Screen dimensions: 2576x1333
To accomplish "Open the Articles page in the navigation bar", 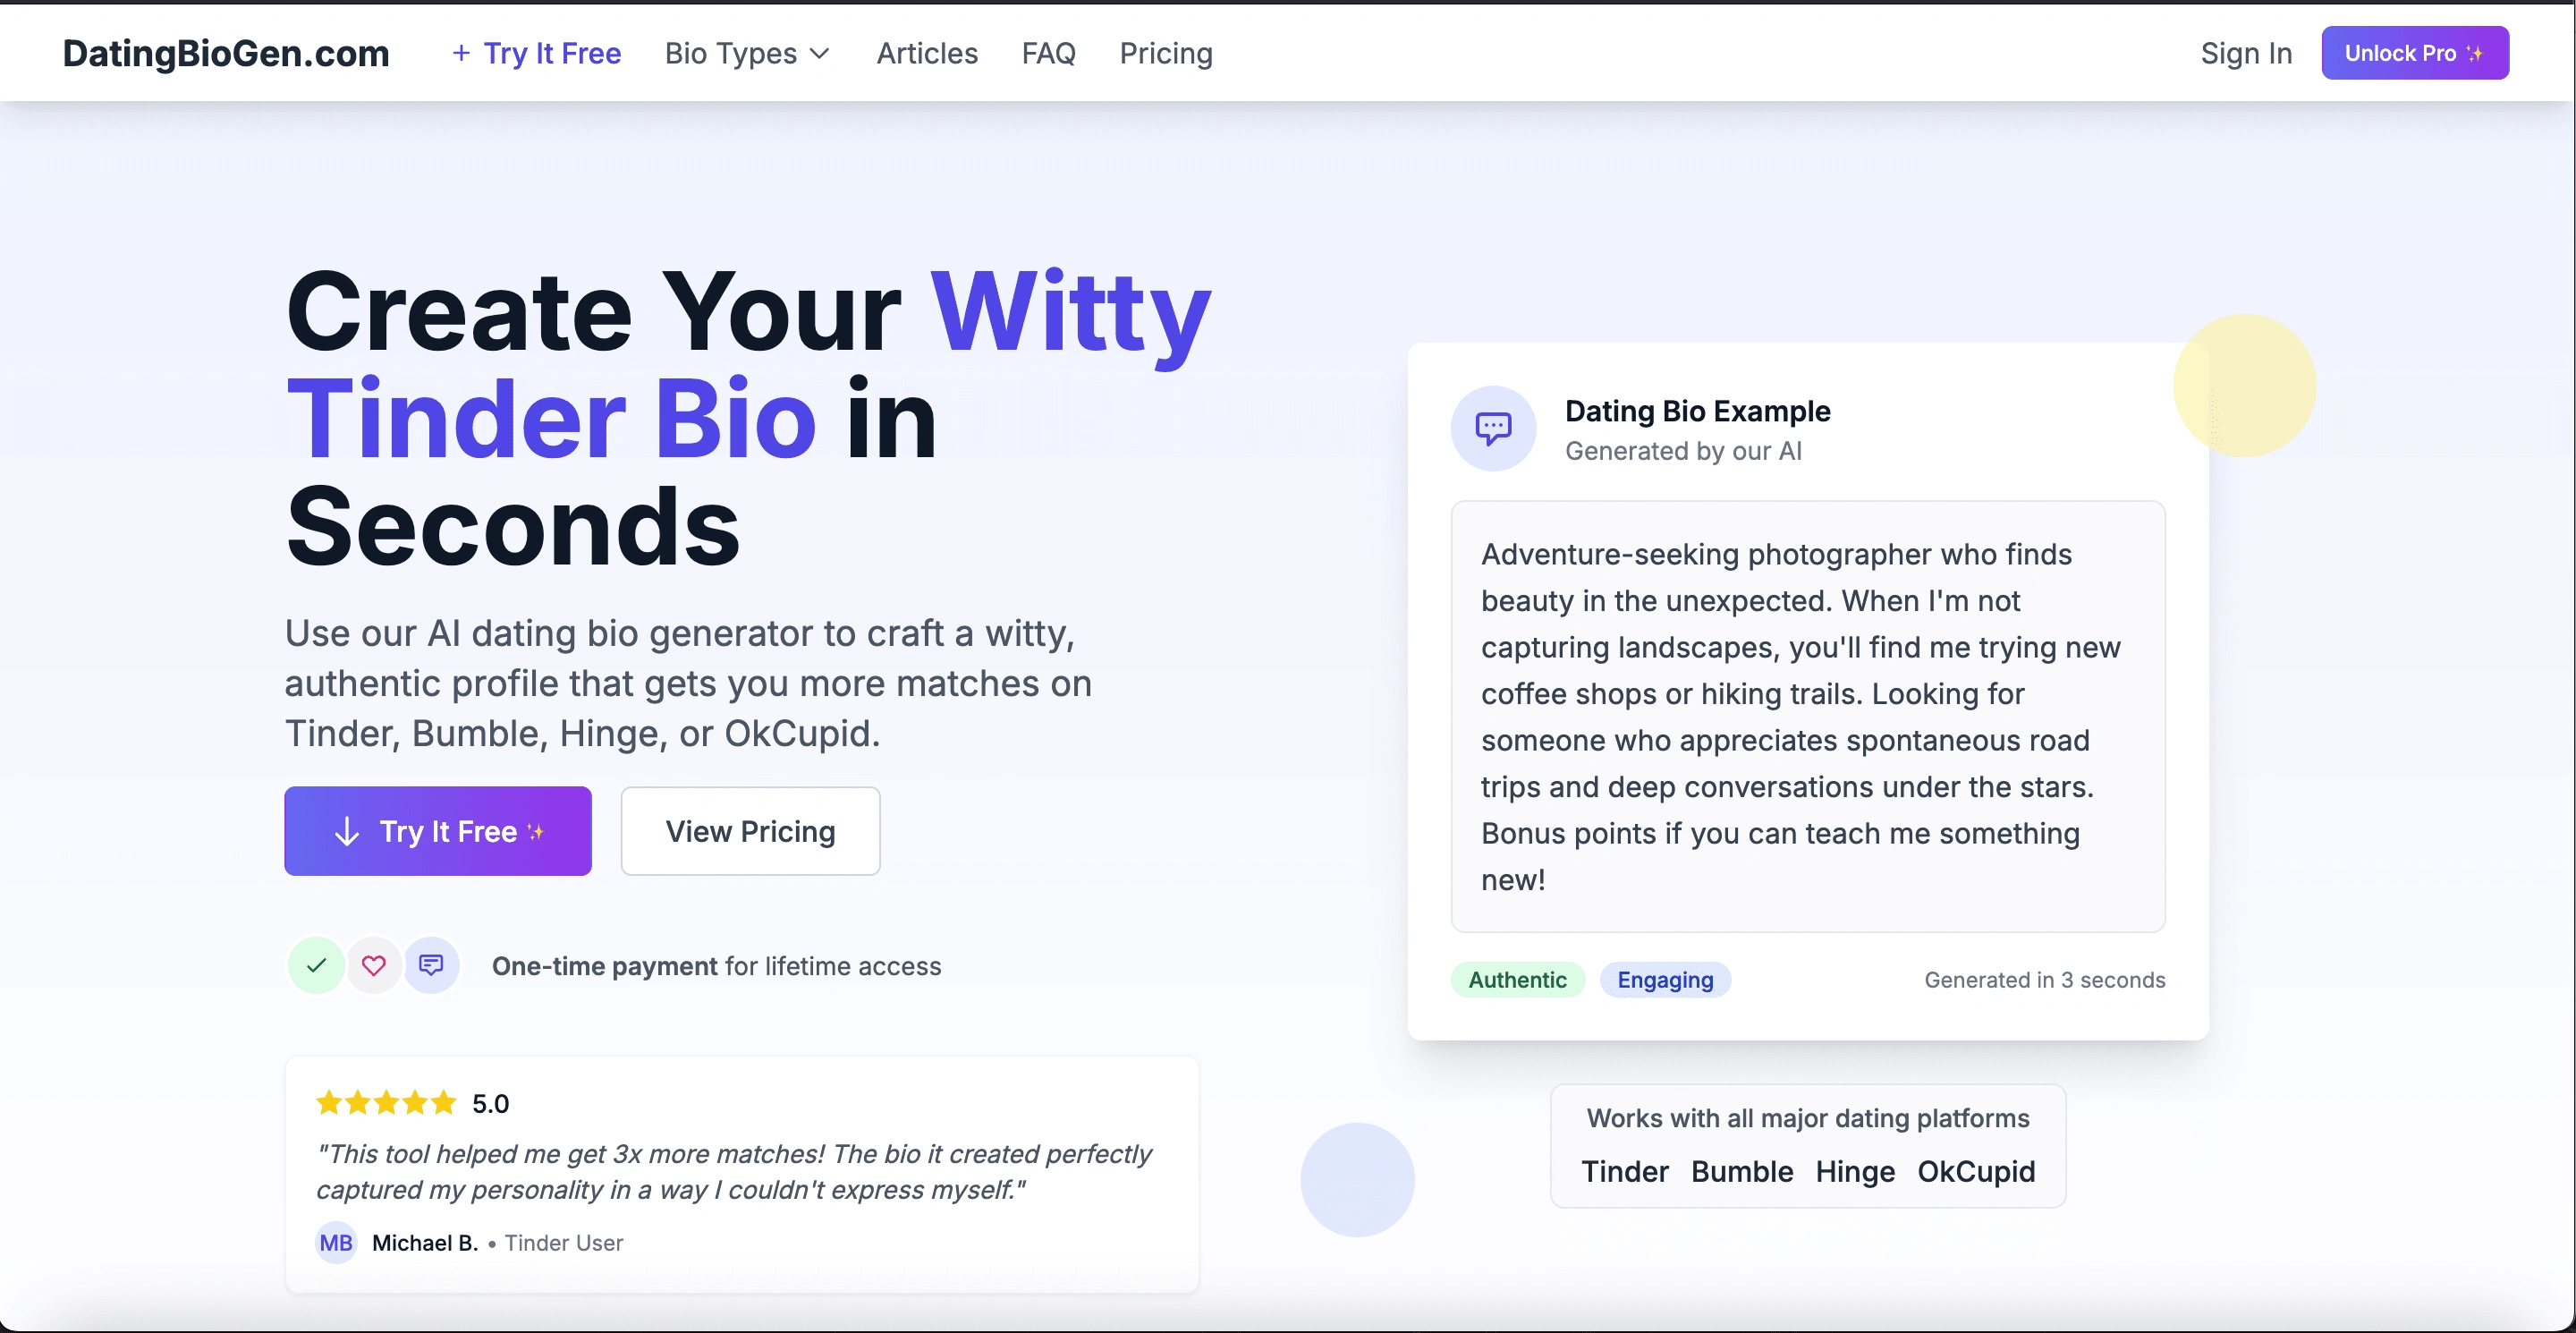I will (927, 53).
